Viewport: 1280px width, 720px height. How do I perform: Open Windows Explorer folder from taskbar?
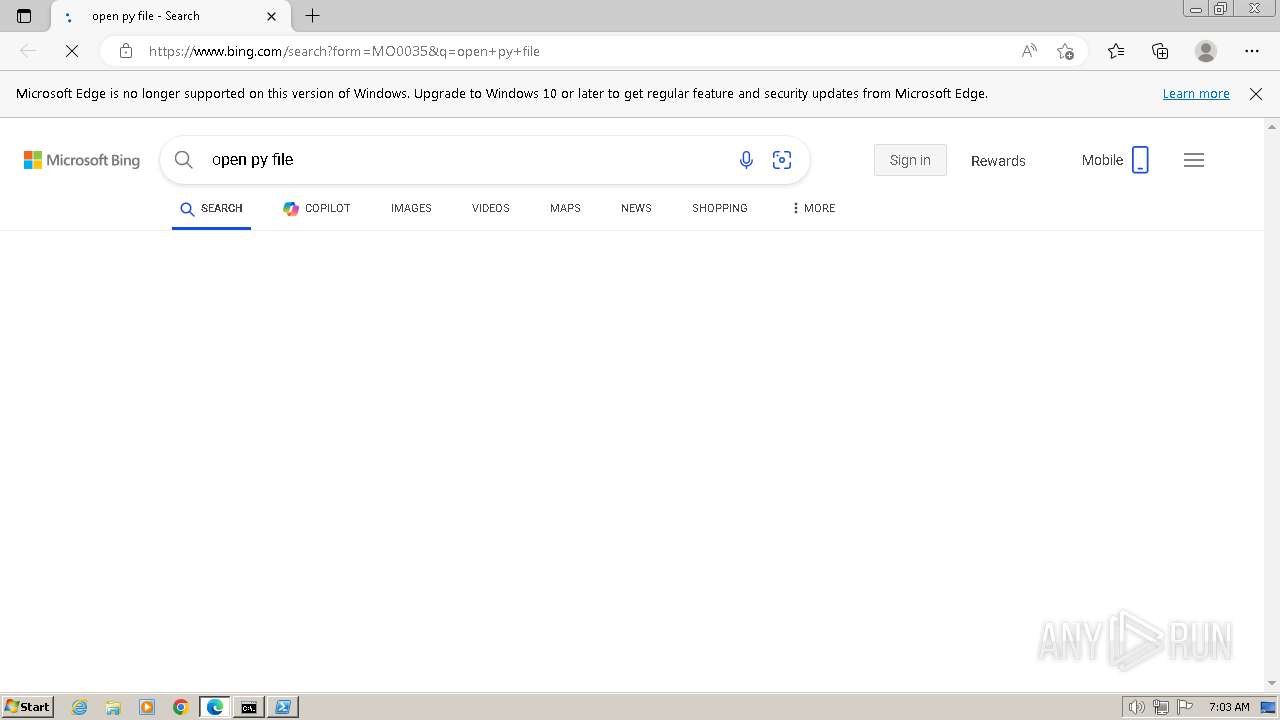tap(113, 707)
